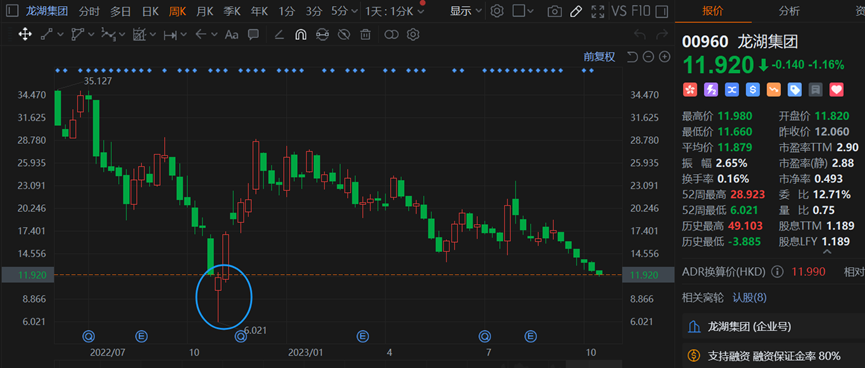The width and height of the screenshot is (865, 368).
Task: Switch to 季K quarterly candlestick
Action: click(232, 10)
